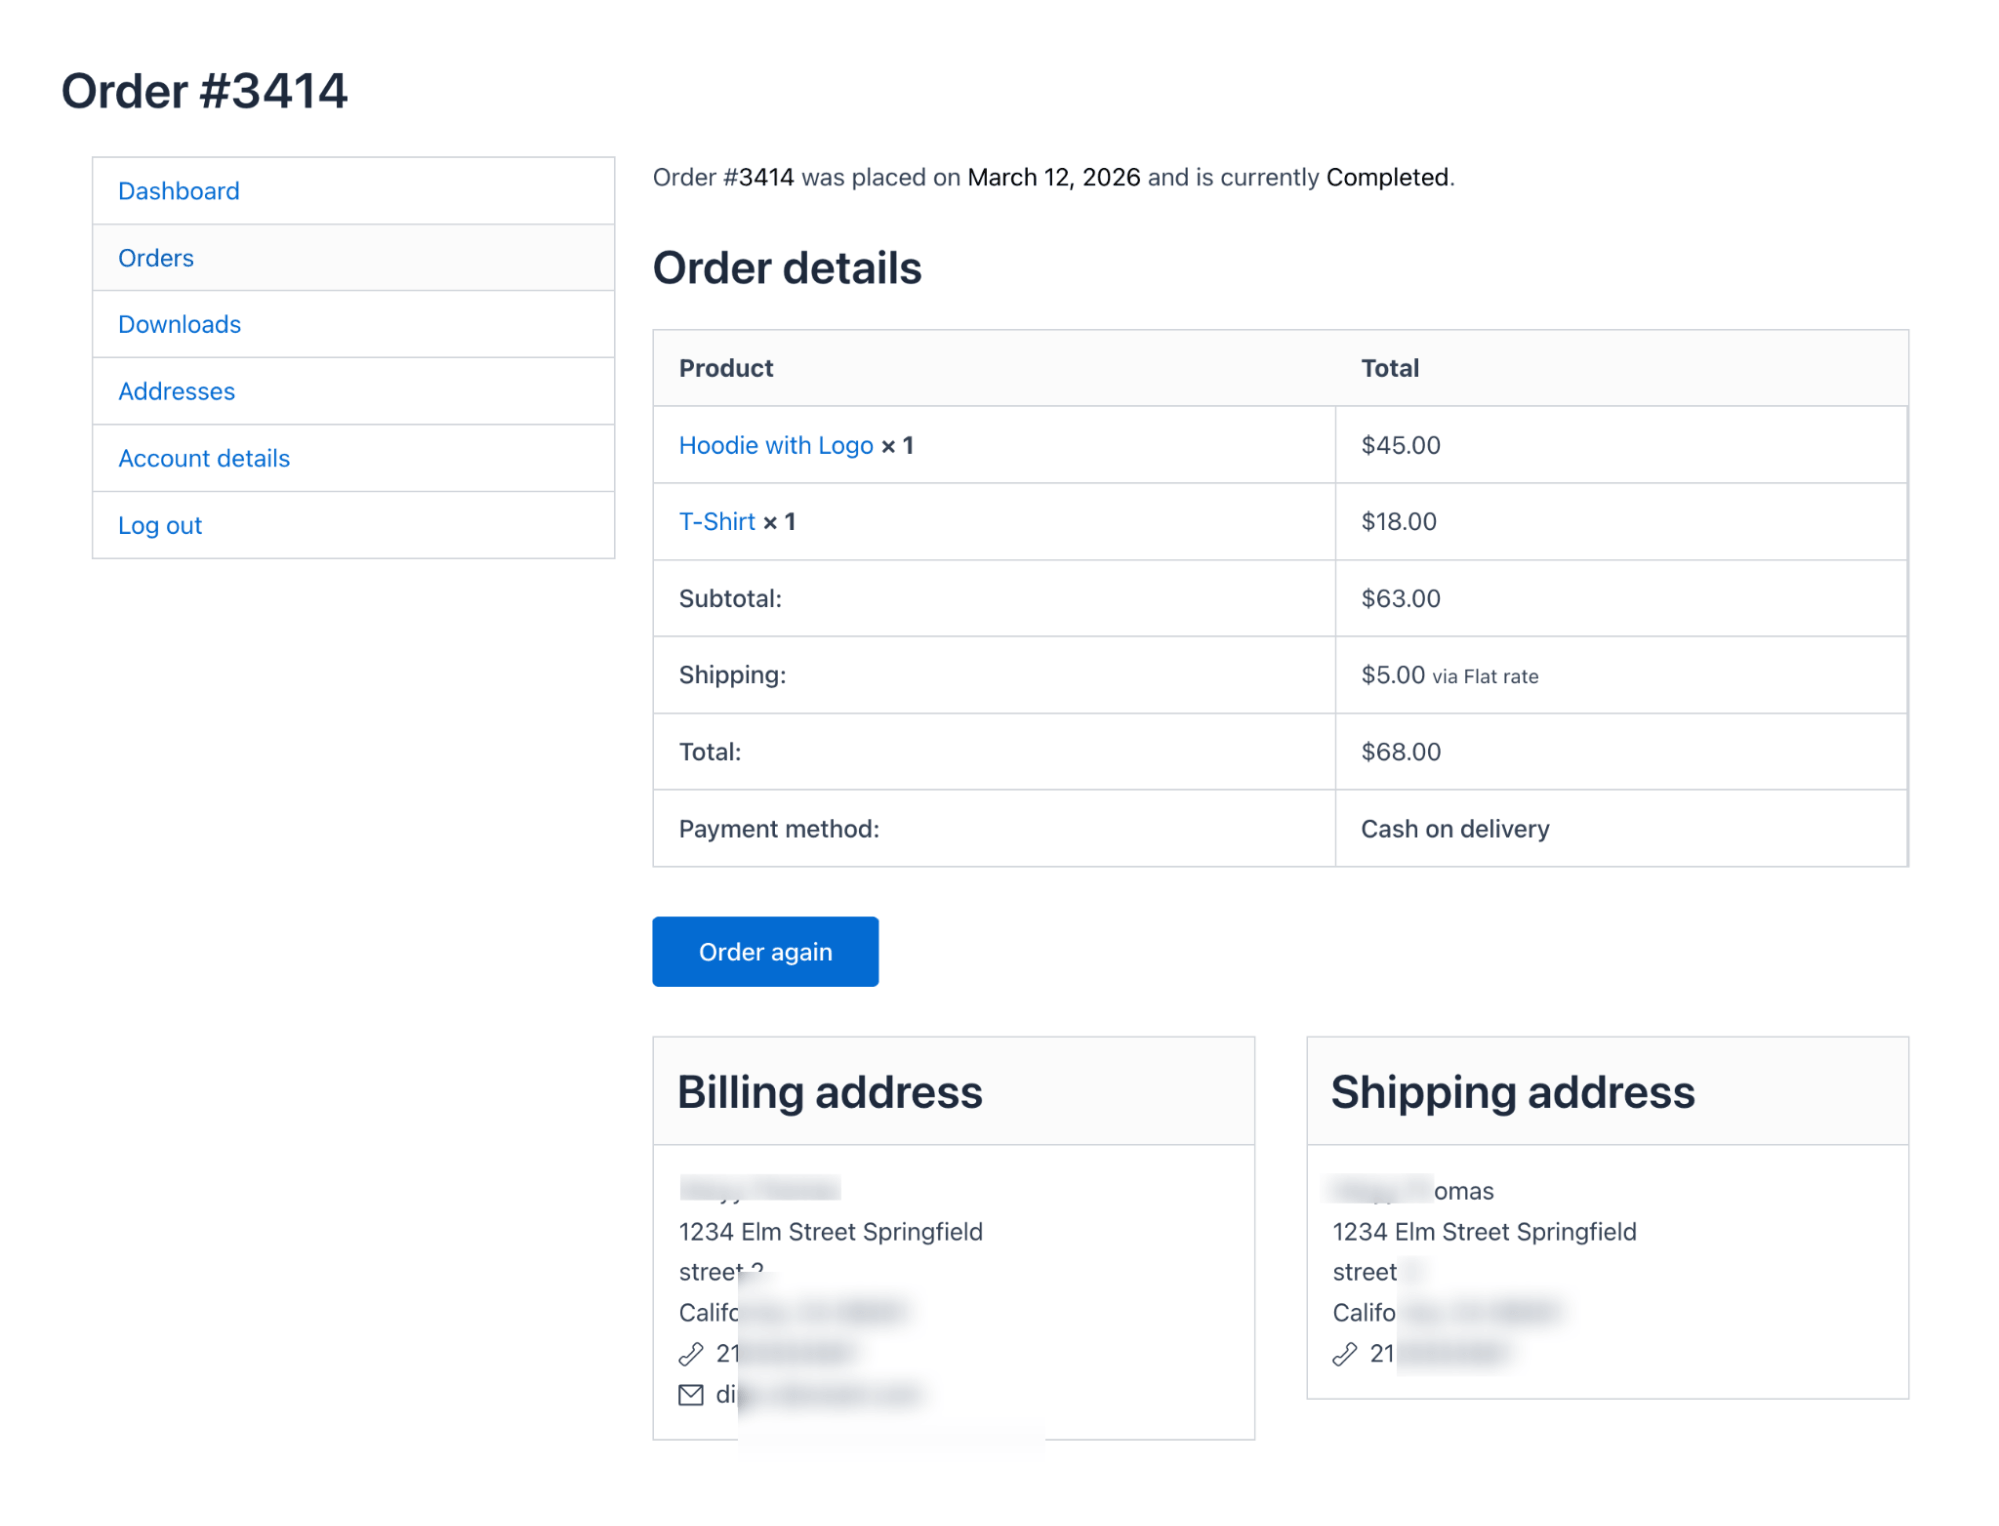Image resolution: width=1999 pixels, height=1526 pixels.
Task: Click the Billing address heading
Action: (830, 1091)
